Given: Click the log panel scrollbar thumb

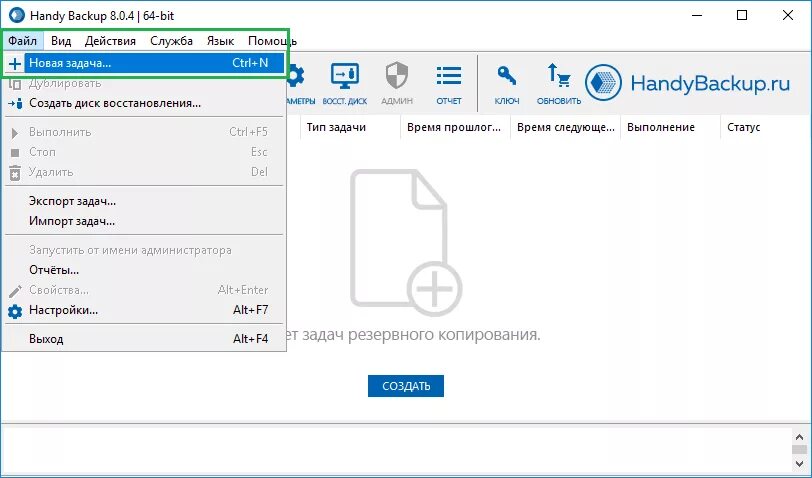Looking at the screenshot, I should pos(800,449).
